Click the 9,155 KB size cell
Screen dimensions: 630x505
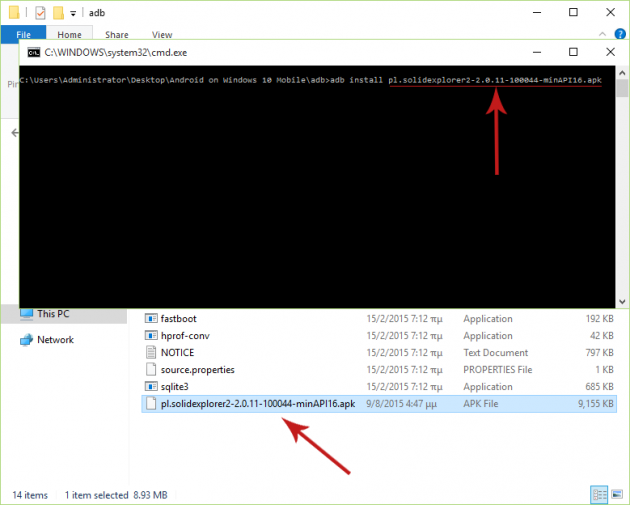point(595,404)
